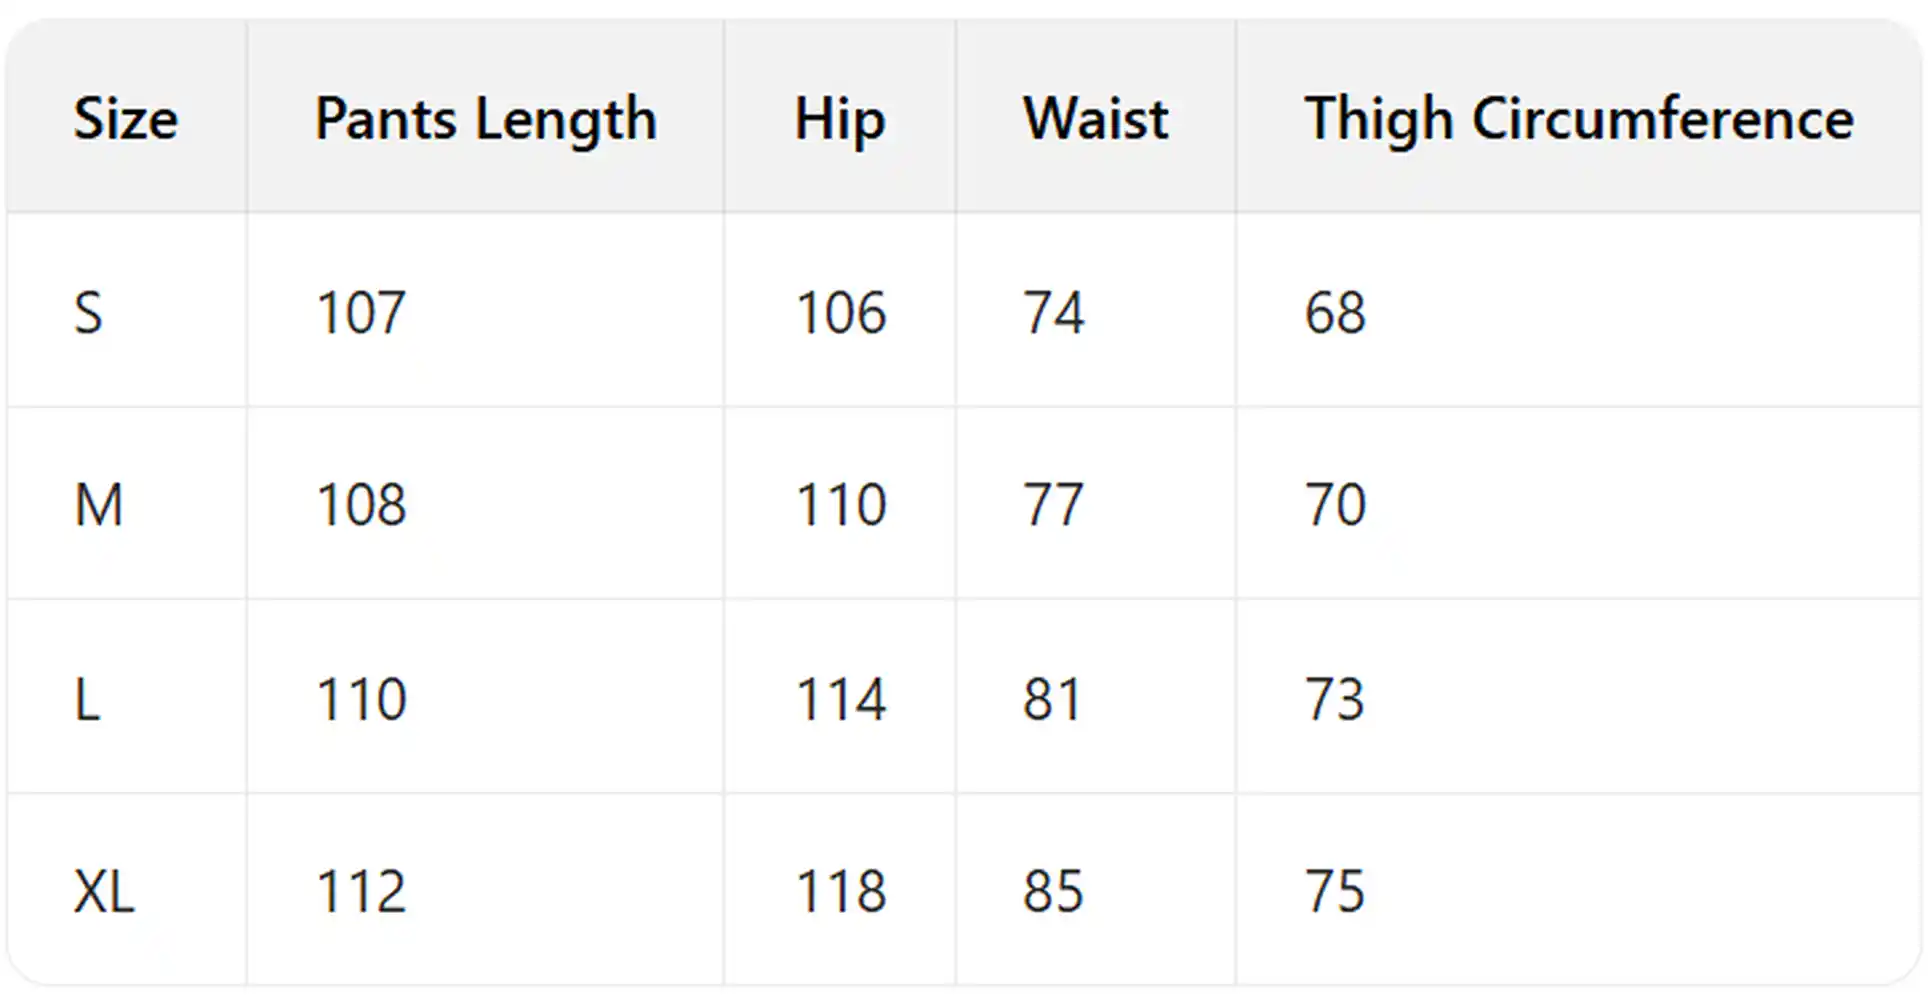Click thigh circumference value 68
This screenshot has width=1928, height=1000.
click(x=1335, y=312)
